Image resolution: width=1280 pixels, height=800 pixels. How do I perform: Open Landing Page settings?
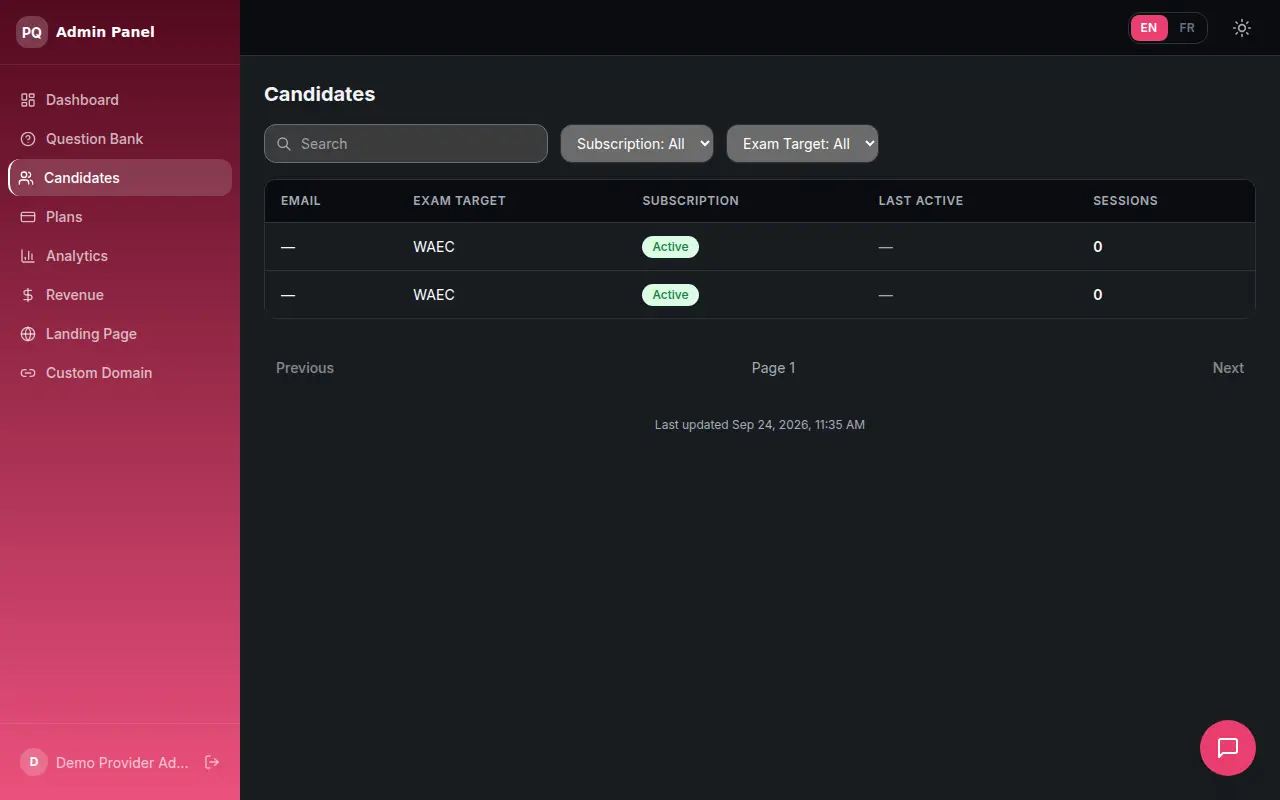pos(120,334)
